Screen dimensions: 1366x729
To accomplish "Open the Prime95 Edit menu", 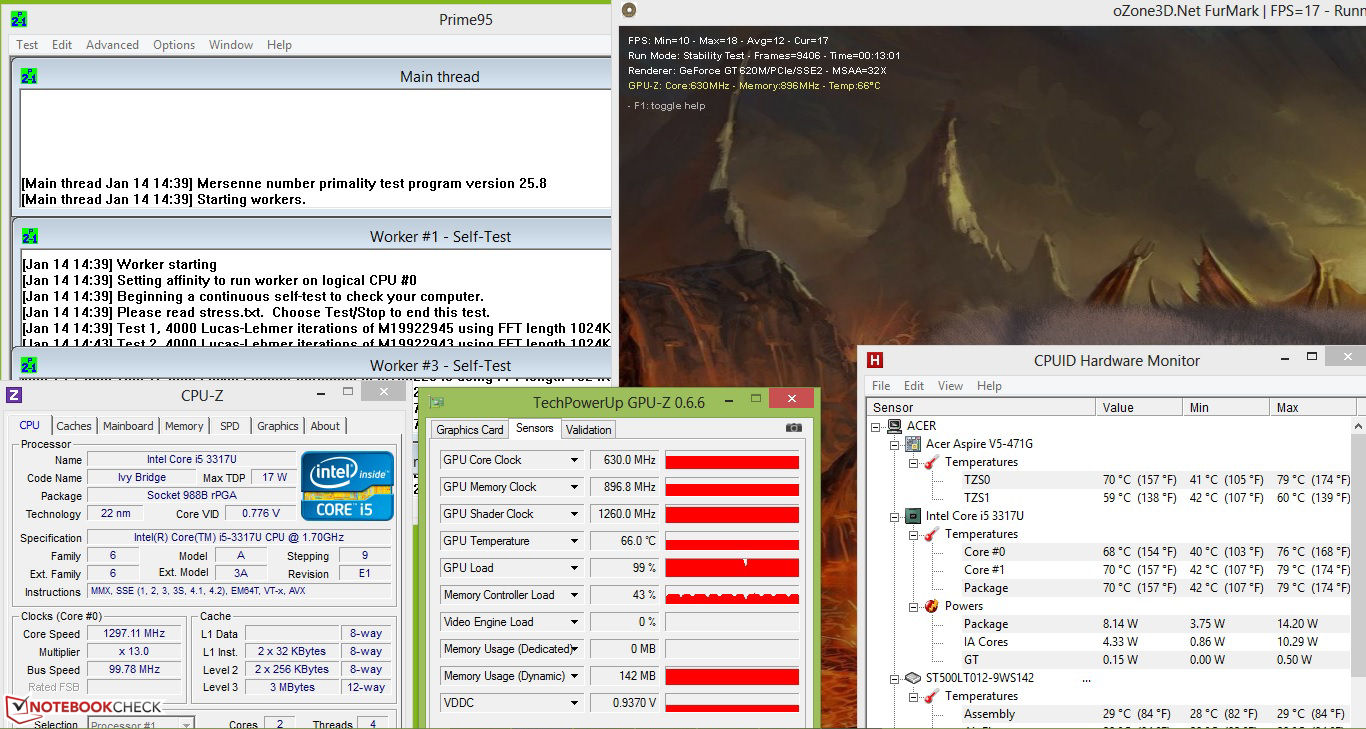I will pos(62,45).
